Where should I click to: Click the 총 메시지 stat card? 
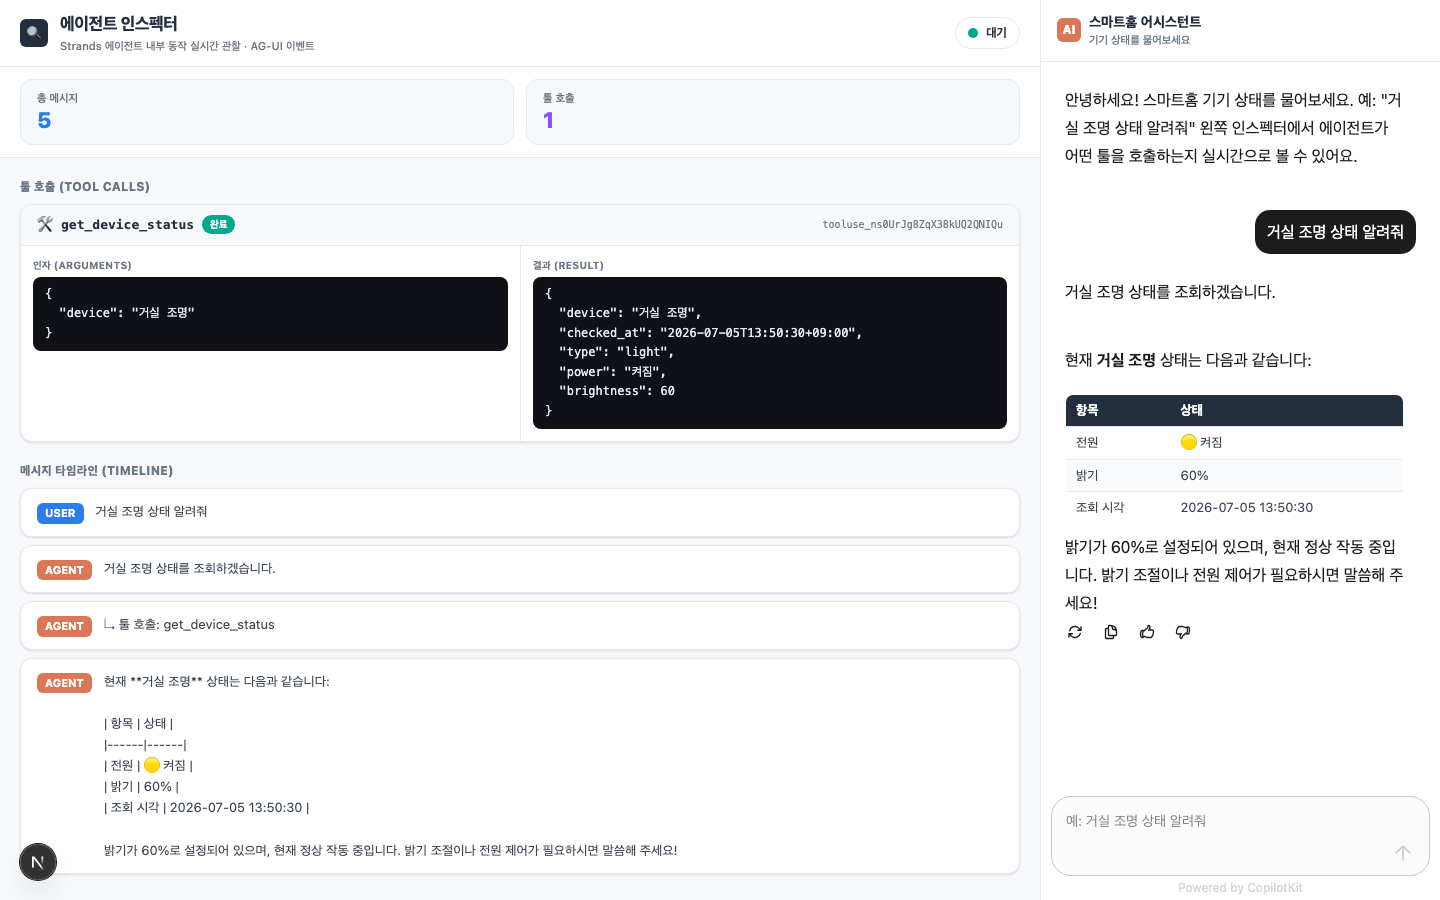click(267, 112)
